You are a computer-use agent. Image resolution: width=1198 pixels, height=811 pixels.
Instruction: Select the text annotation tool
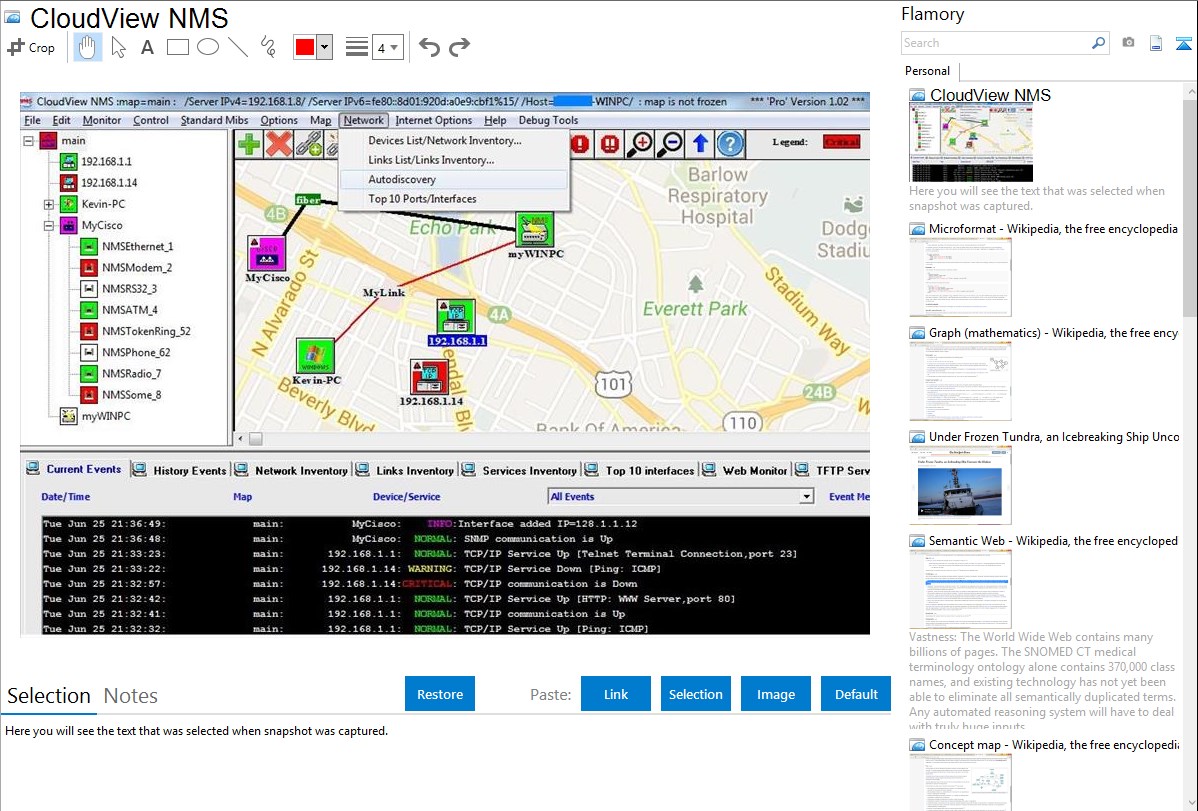tap(147, 47)
